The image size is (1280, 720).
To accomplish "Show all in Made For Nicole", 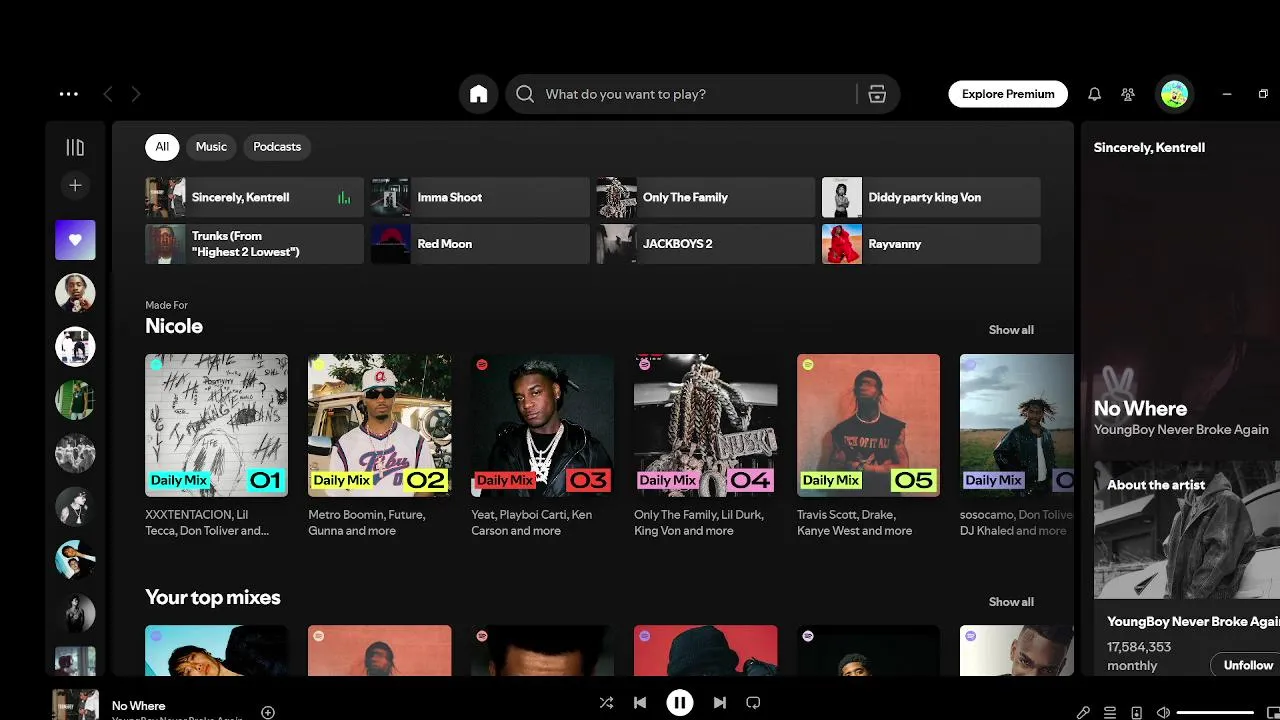I will pos(1011,330).
